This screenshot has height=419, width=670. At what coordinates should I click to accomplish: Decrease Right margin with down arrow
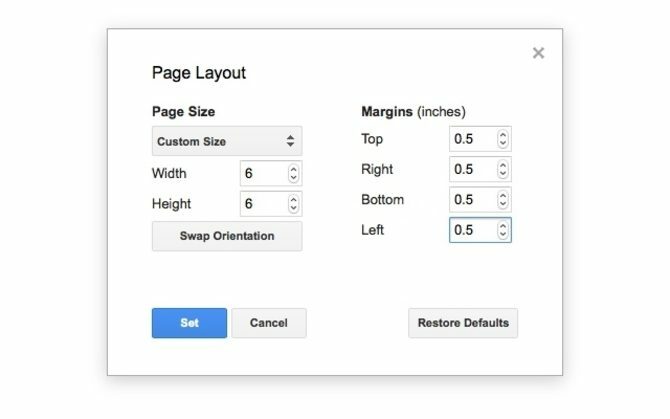point(503,174)
